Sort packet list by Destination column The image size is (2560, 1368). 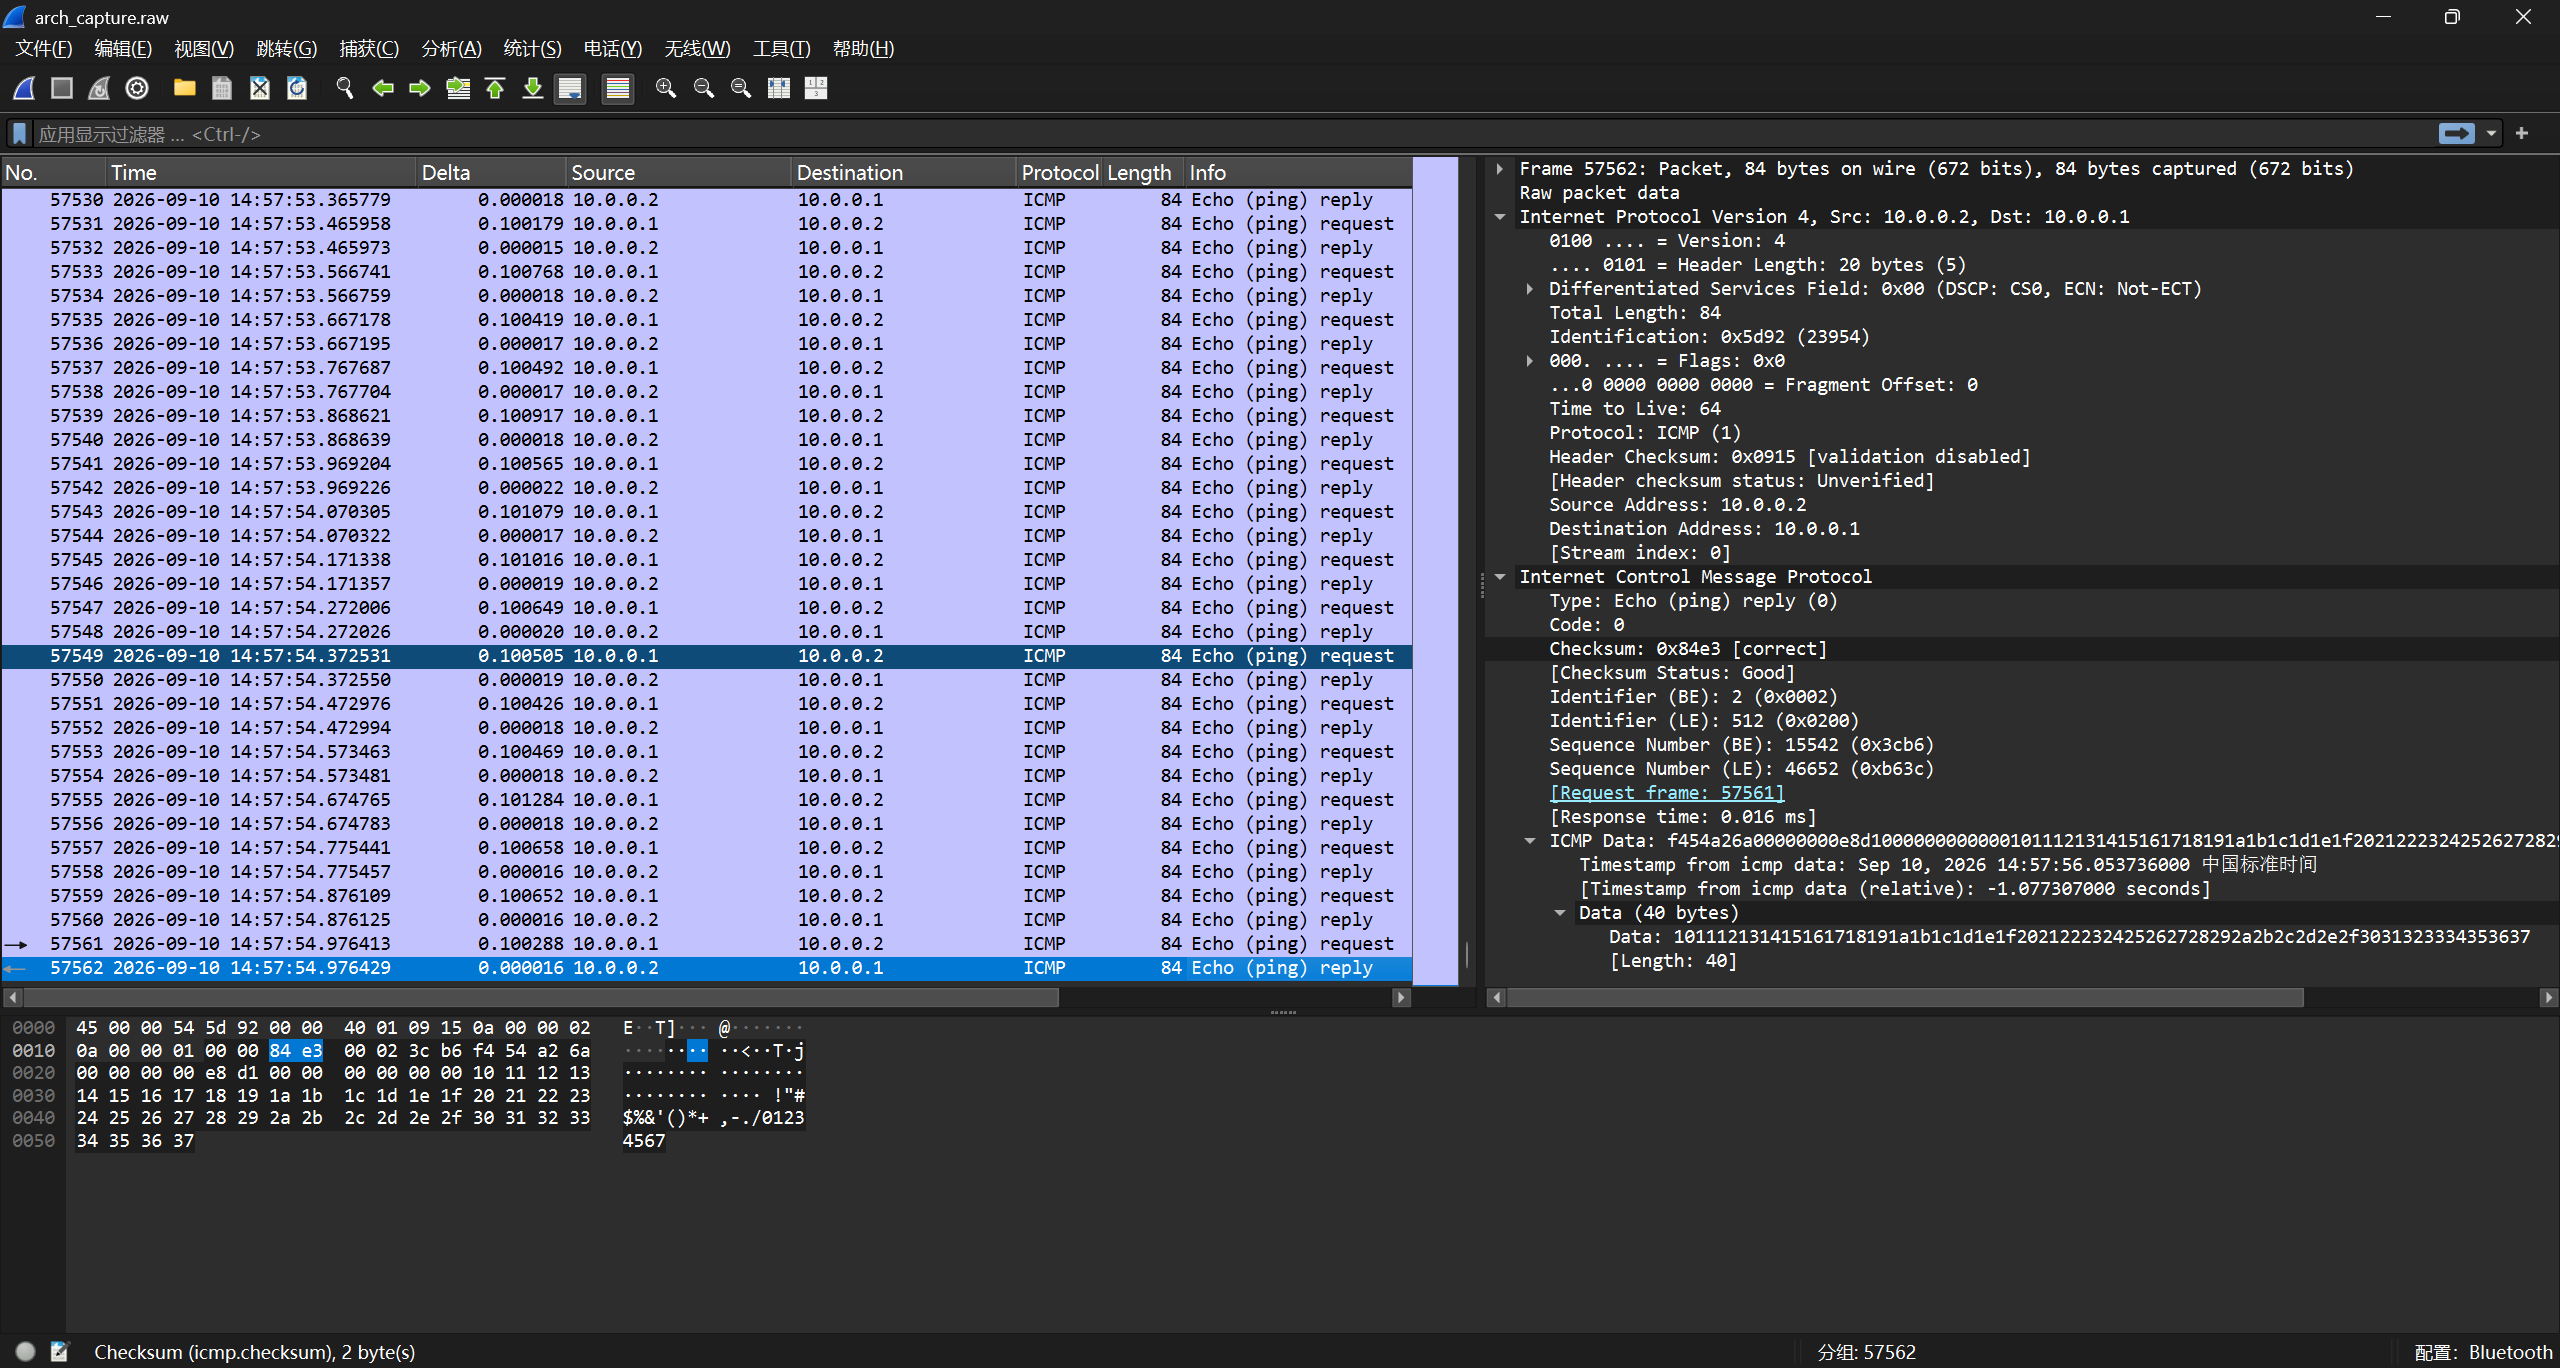tap(904, 172)
